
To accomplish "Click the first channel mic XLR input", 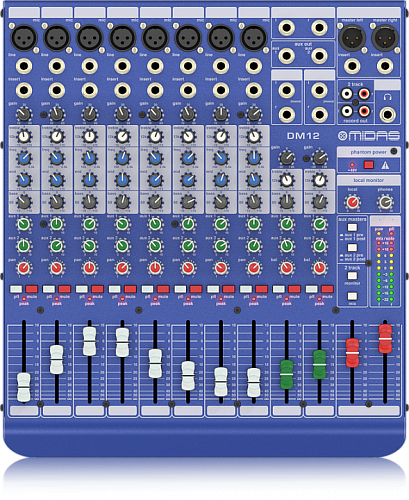I will tap(24, 38).
